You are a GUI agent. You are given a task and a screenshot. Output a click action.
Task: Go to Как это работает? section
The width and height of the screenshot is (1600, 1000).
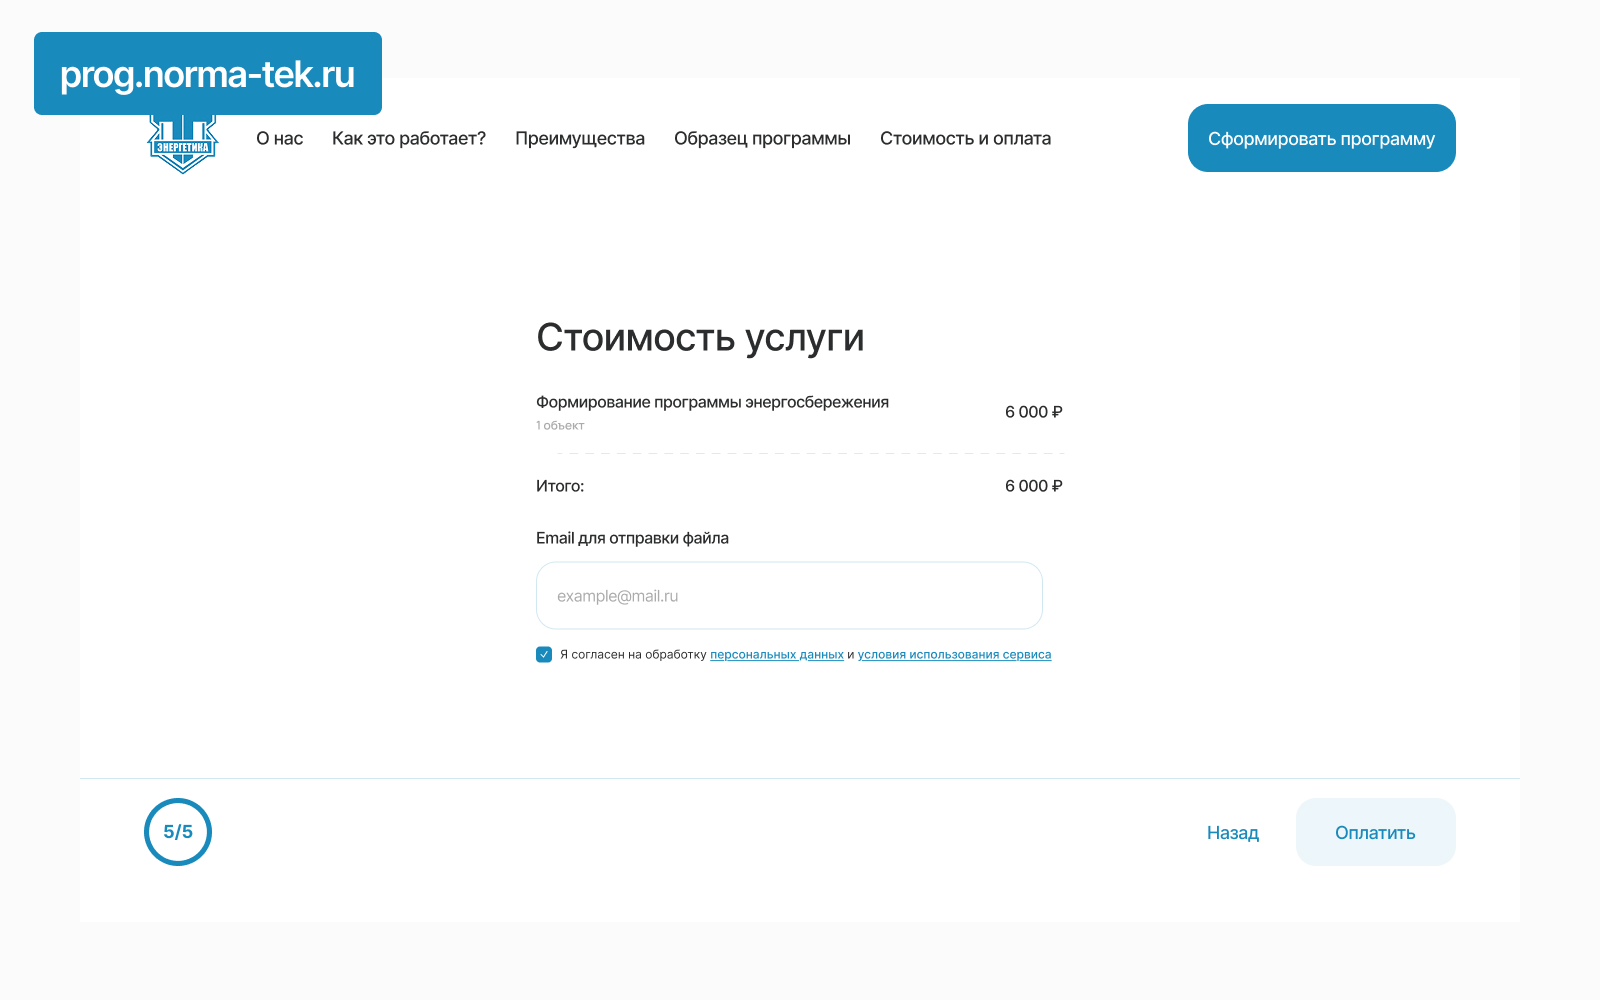click(x=408, y=139)
